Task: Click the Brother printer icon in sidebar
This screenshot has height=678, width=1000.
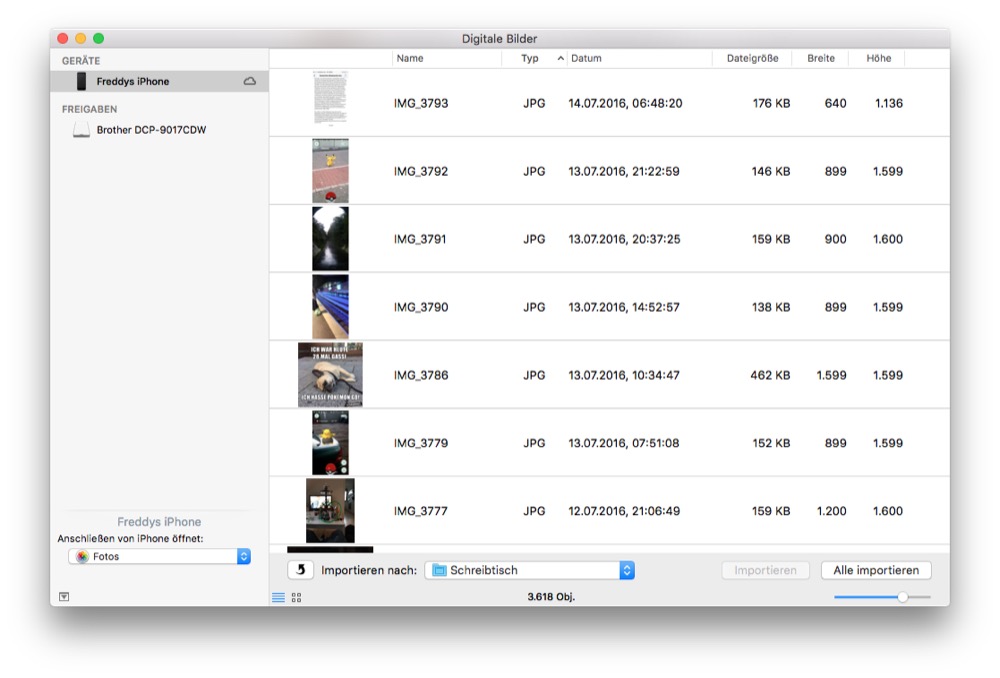Action: pos(81,130)
